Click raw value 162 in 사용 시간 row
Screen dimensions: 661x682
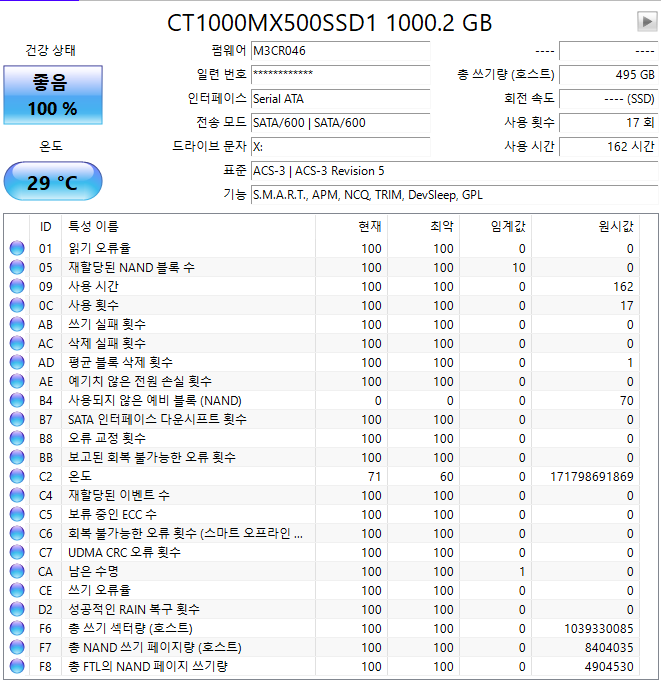(623, 287)
